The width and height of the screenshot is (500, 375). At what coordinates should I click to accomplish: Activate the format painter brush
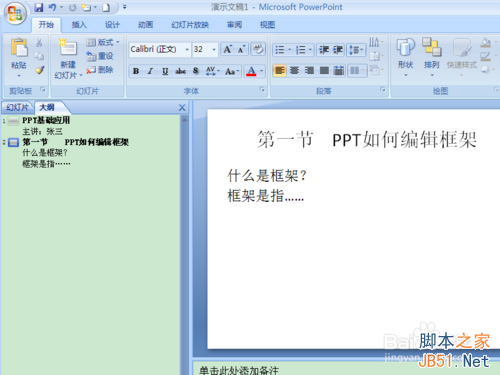point(40,70)
